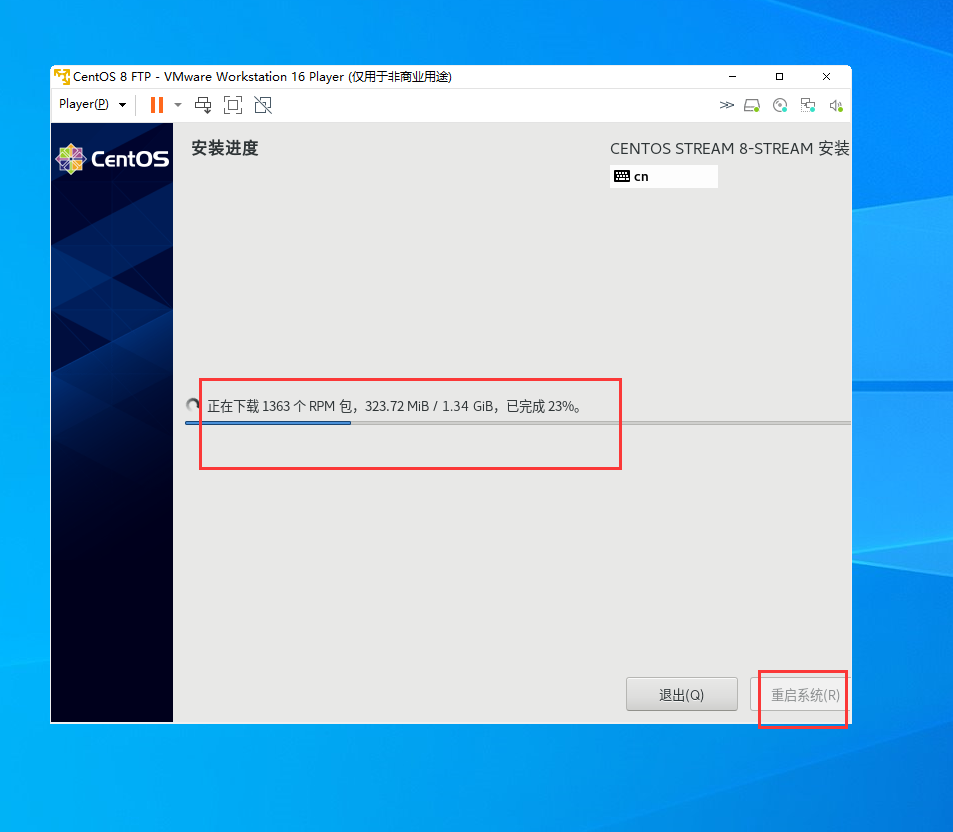This screenshot has height=832, width=953.
Task: Click the CentOS logo in the sidebar
Action: pyautogui.click(x=112, y=159)
